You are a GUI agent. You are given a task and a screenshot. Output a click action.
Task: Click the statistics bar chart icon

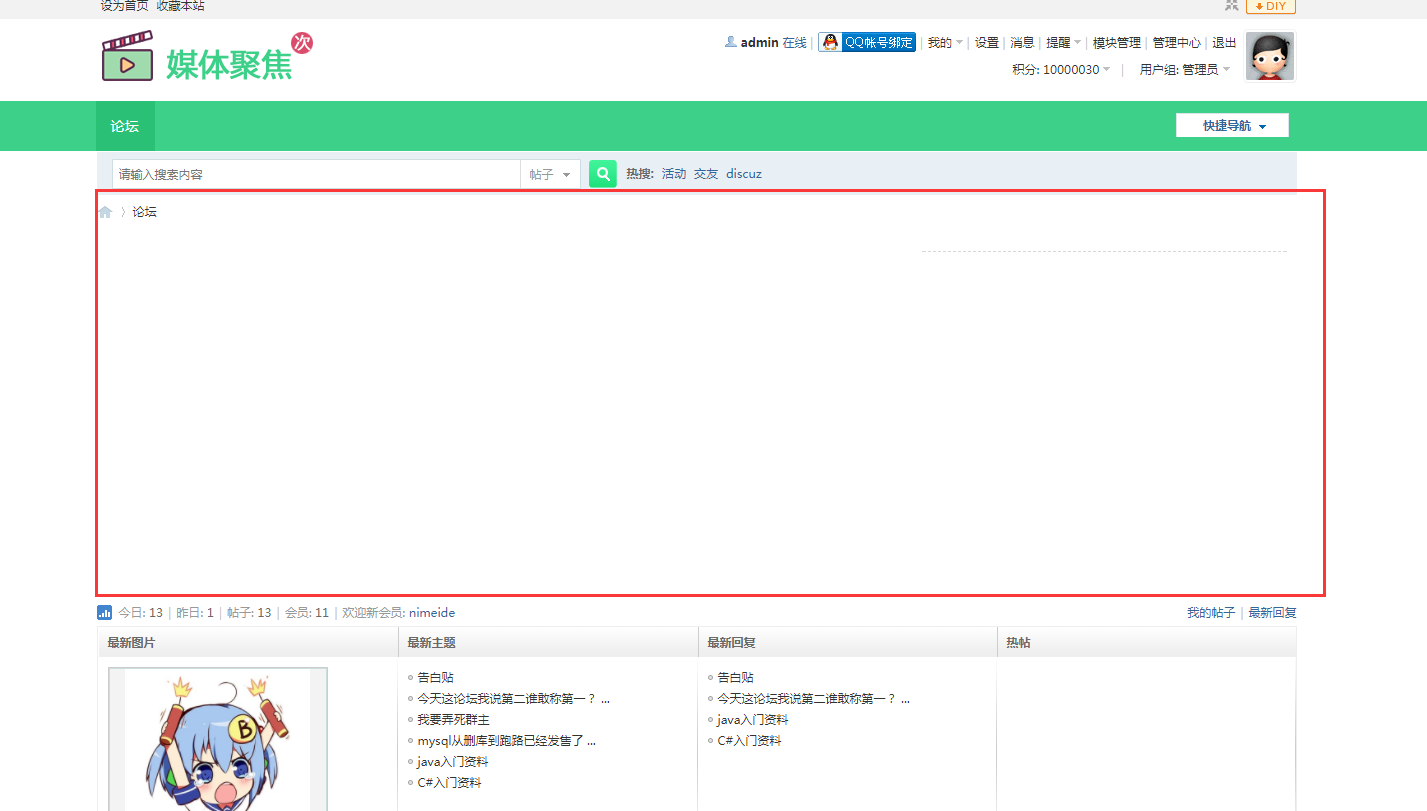tap(104, 613)
